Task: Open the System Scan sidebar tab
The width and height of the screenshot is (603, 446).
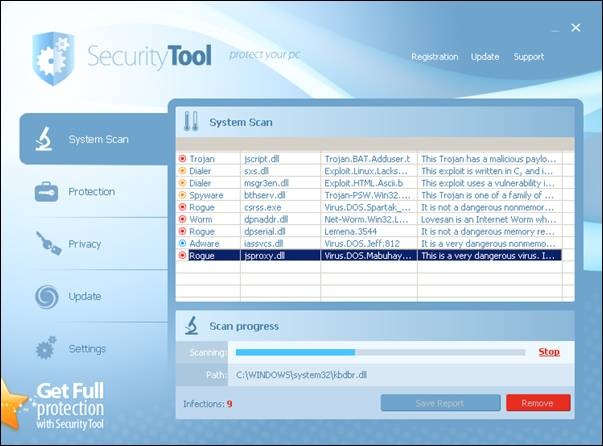Action: [x=94, y=139]
